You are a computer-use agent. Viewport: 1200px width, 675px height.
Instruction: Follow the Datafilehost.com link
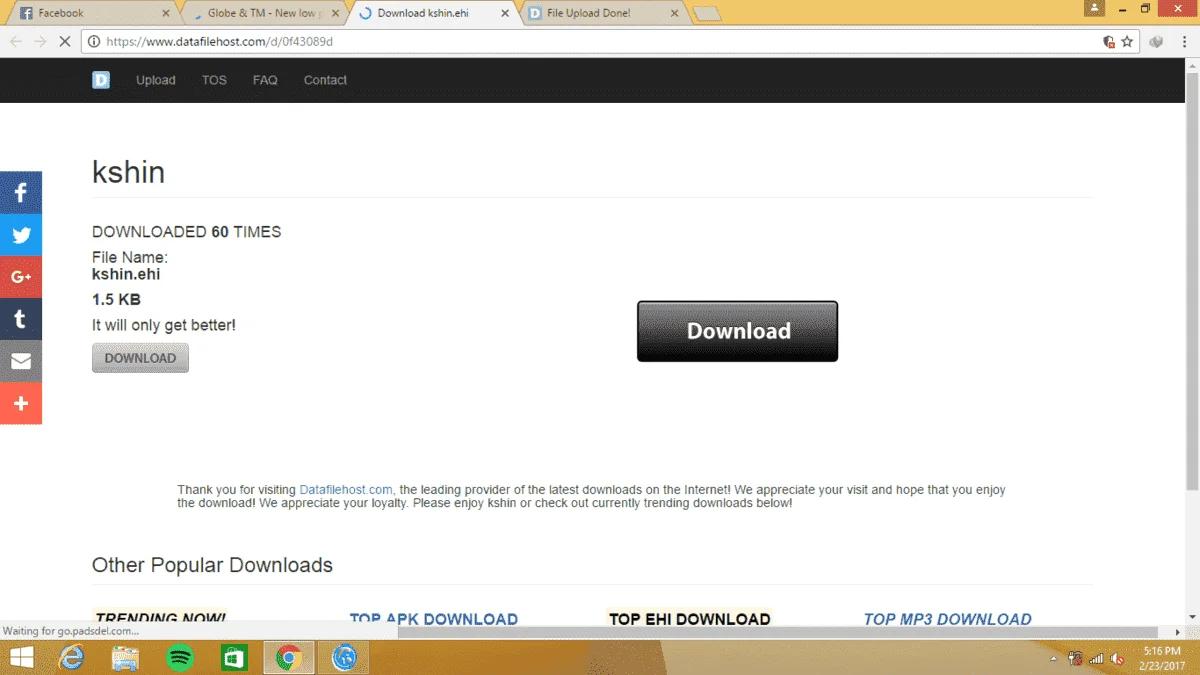coord(346,490)
